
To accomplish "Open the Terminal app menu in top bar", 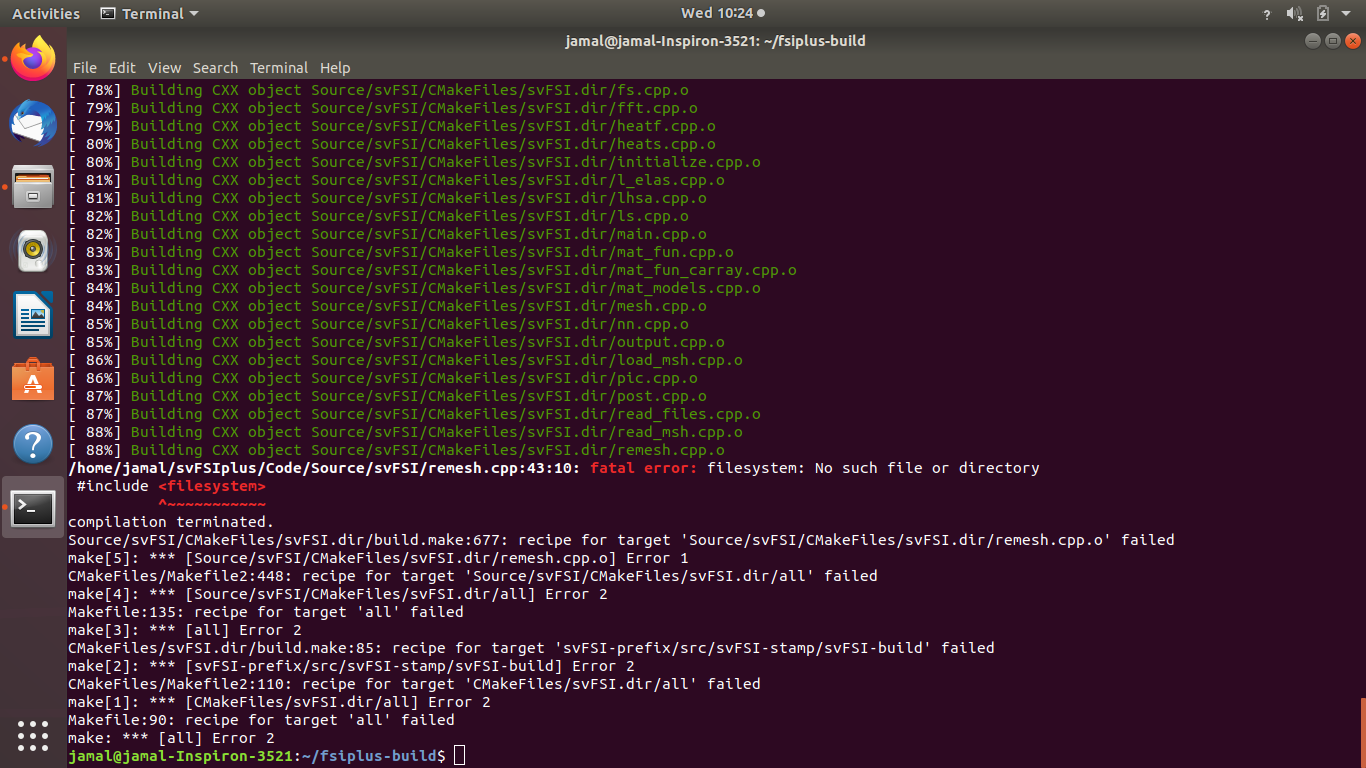I will point(150,14).
